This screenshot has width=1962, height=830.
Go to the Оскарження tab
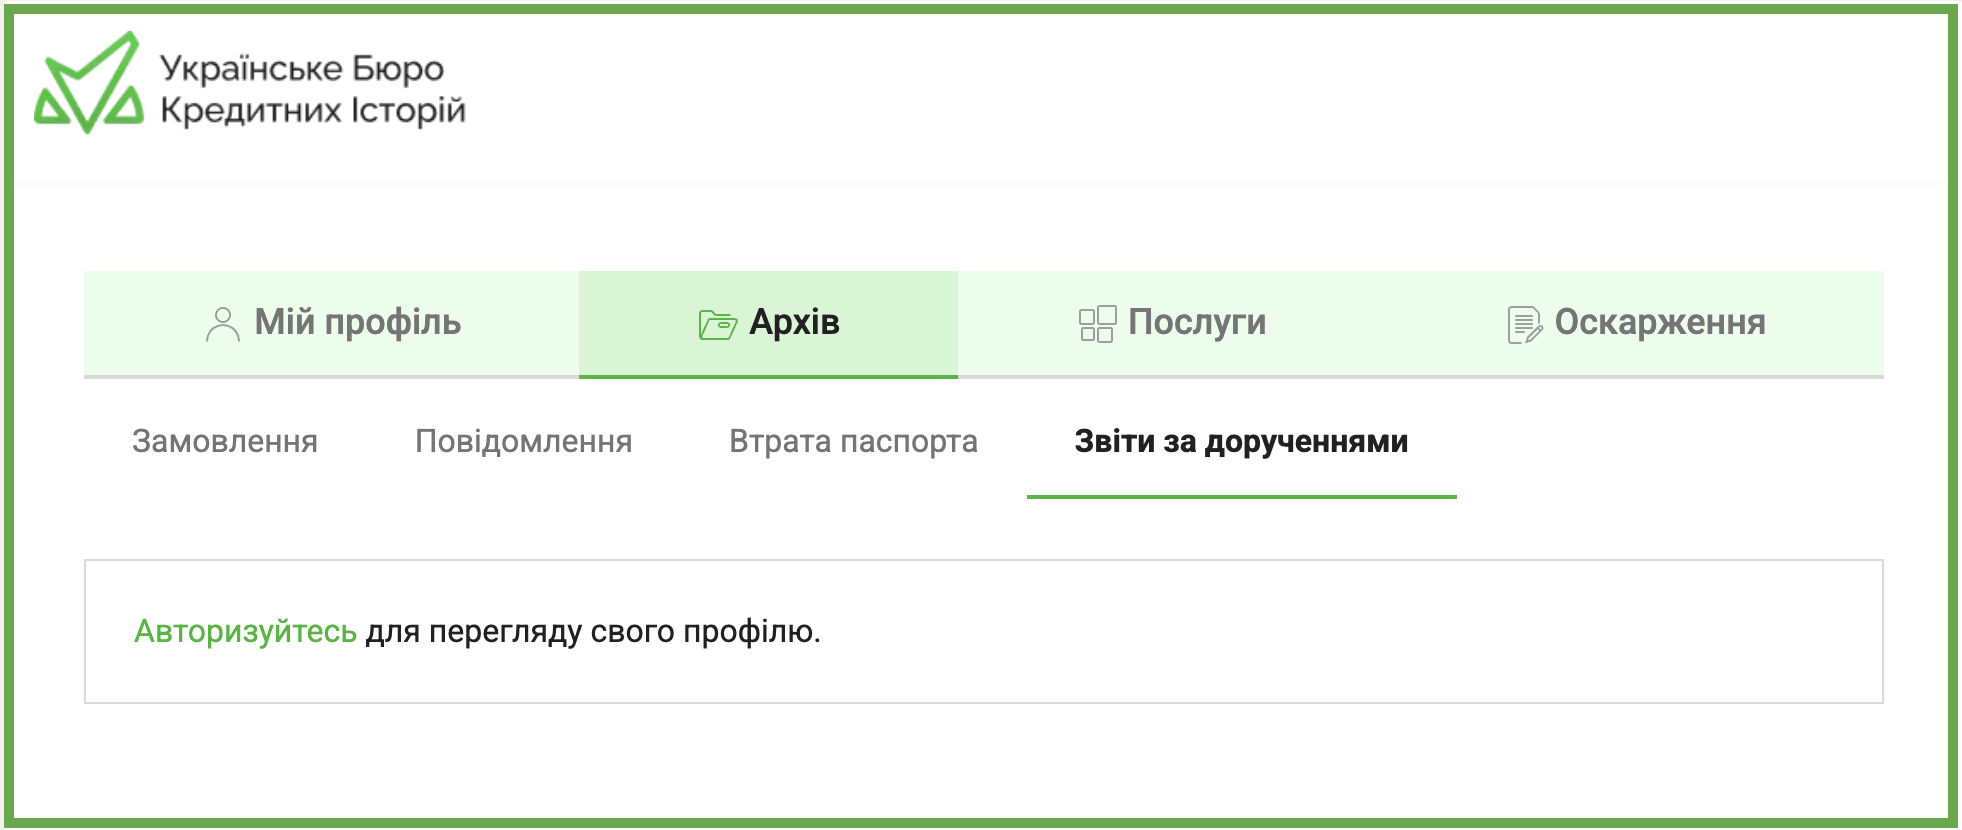1659,323
